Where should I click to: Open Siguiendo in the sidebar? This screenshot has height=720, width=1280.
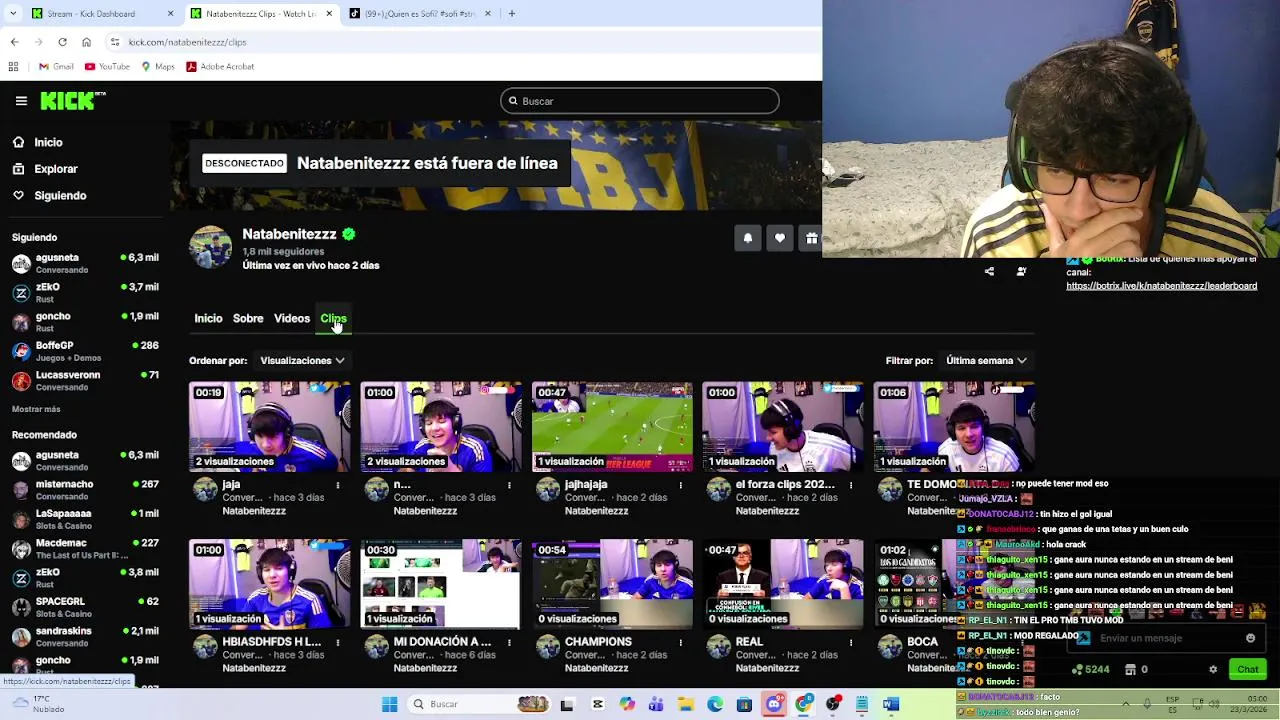[60, 196]
